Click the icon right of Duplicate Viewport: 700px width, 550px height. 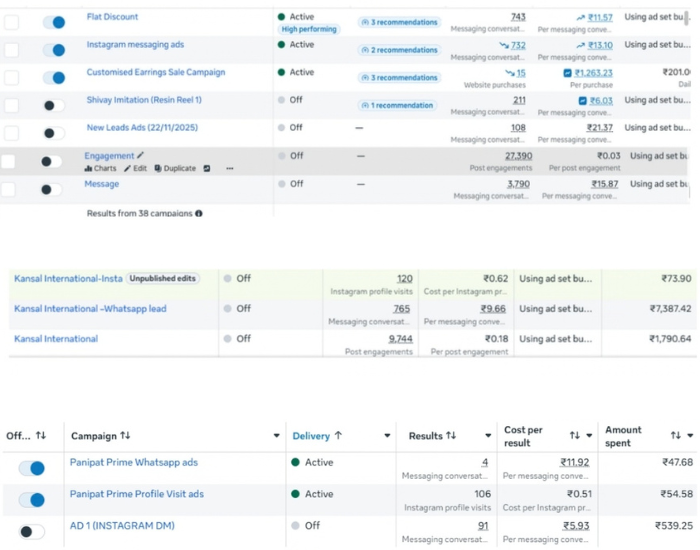point(207,168)
